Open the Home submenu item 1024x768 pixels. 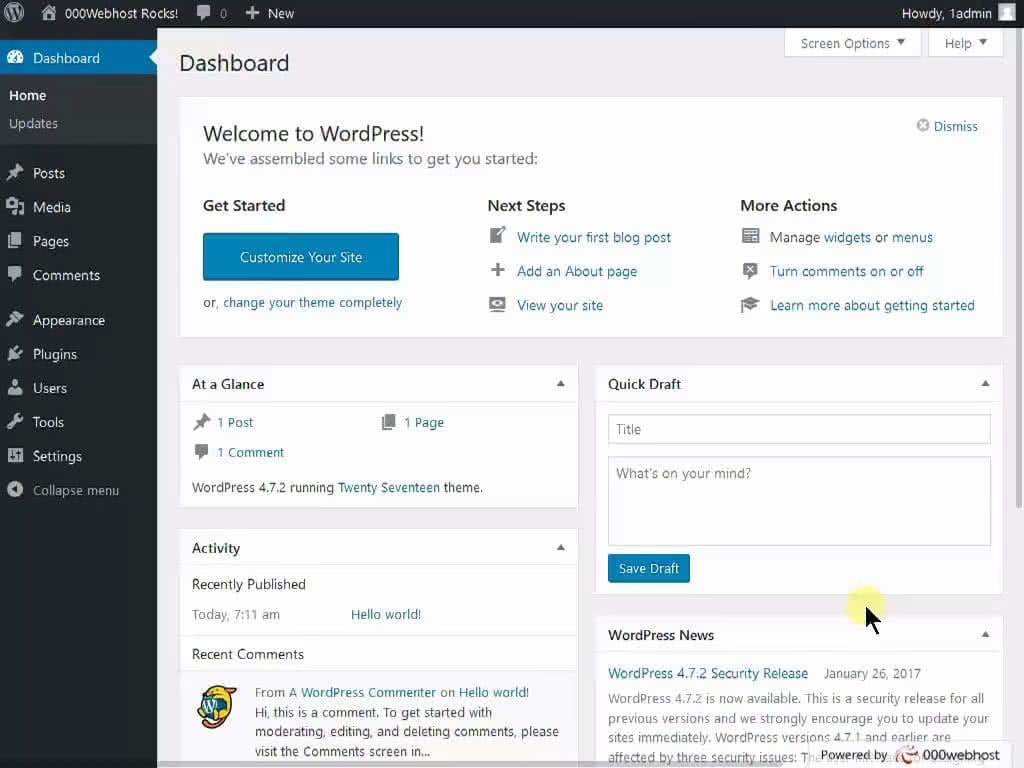(27, 95)
